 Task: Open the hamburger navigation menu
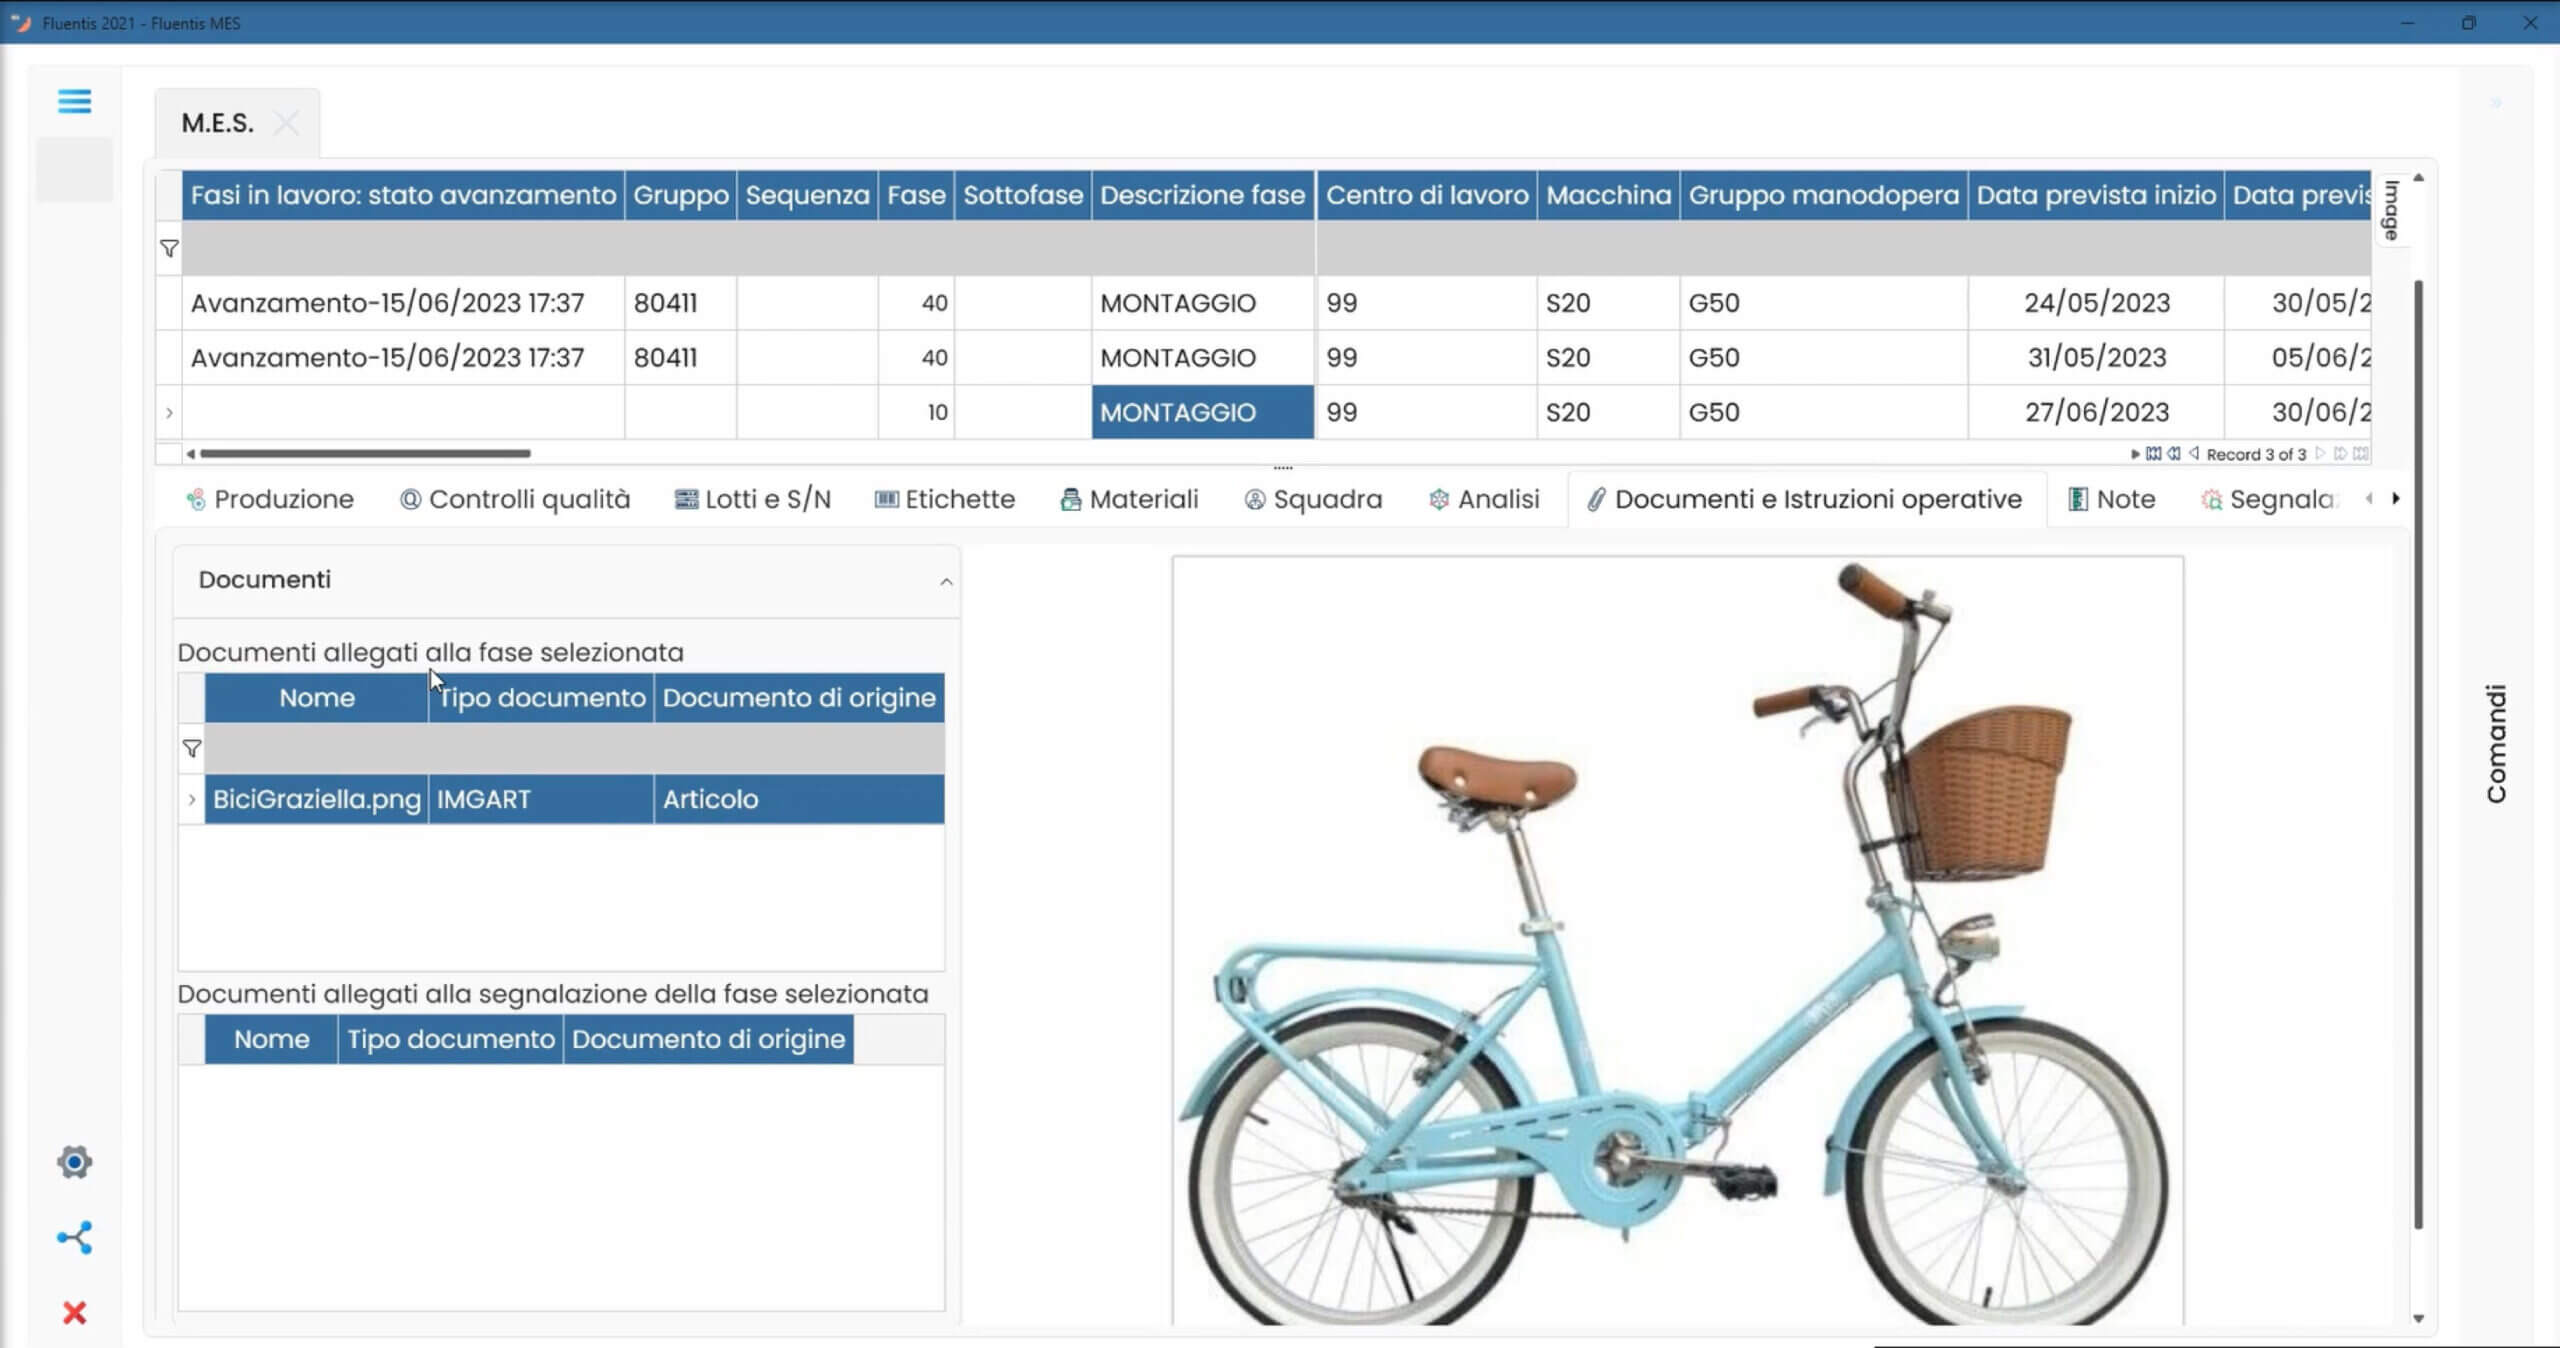(74, 101)
